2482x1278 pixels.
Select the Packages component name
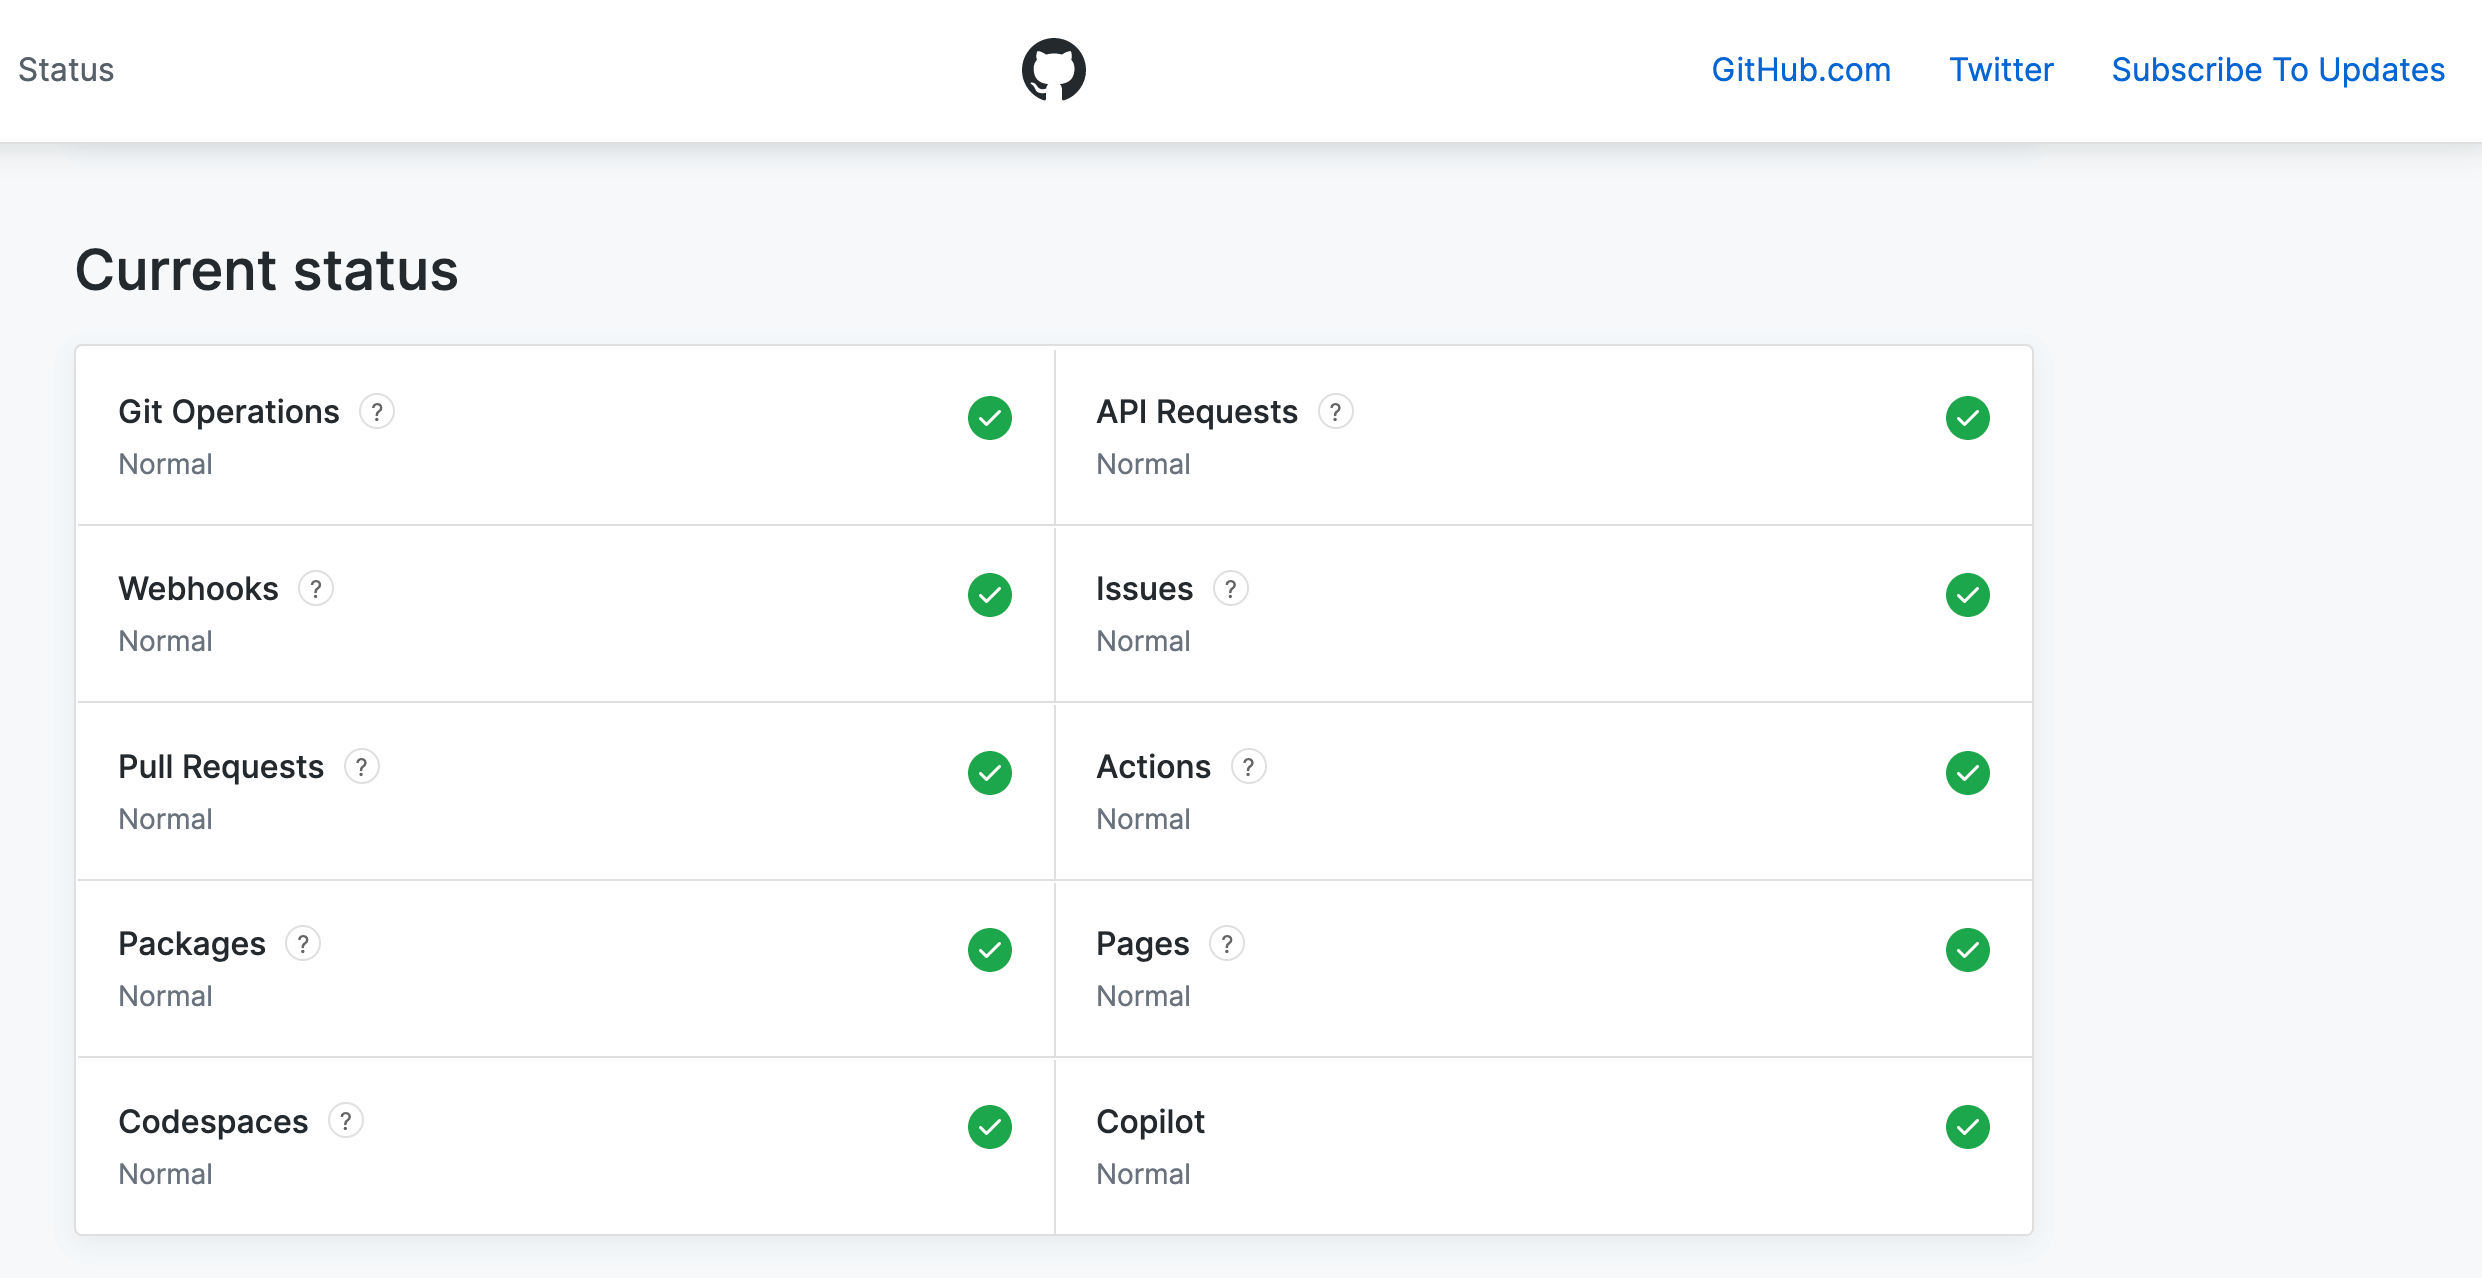pos(192,944)
